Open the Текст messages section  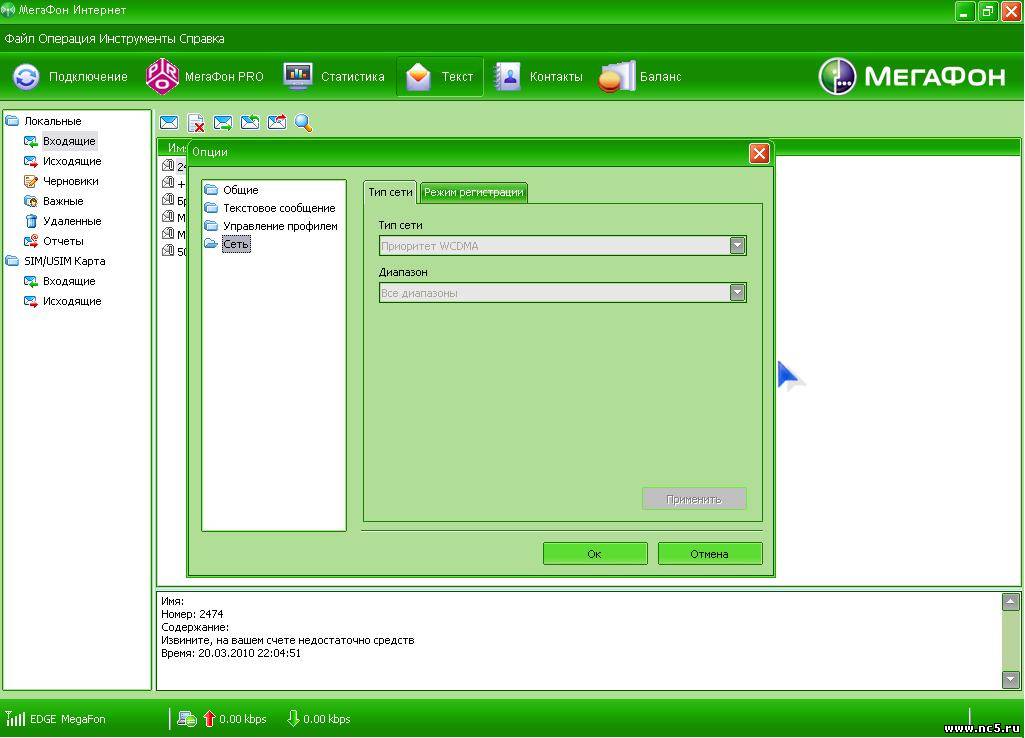[x=439, y=77]
